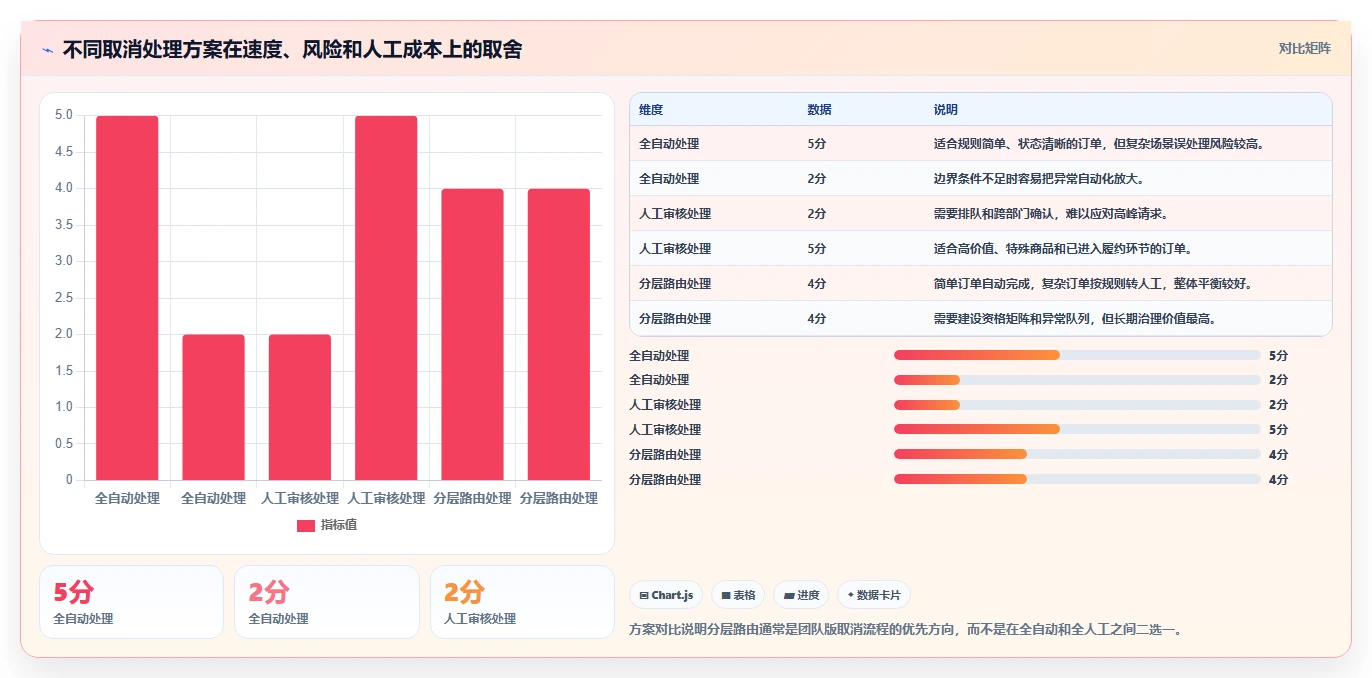
Task: Click the 5.0 y-axis label
Action: (x=63, y=115)
